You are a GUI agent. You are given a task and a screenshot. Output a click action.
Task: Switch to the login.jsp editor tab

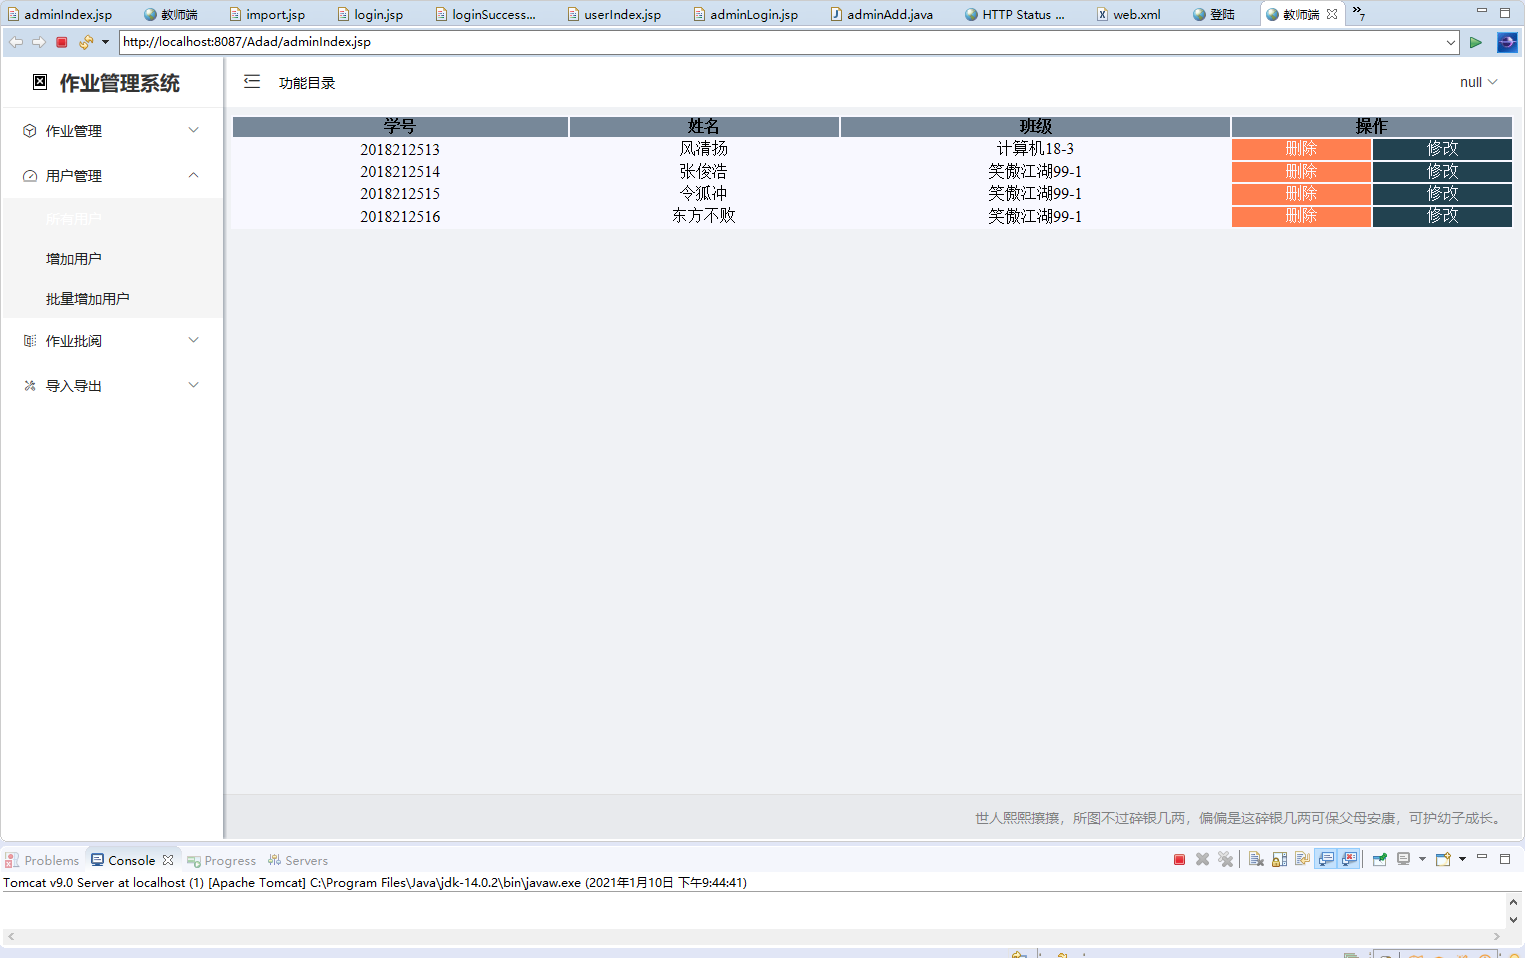point(370,14)
